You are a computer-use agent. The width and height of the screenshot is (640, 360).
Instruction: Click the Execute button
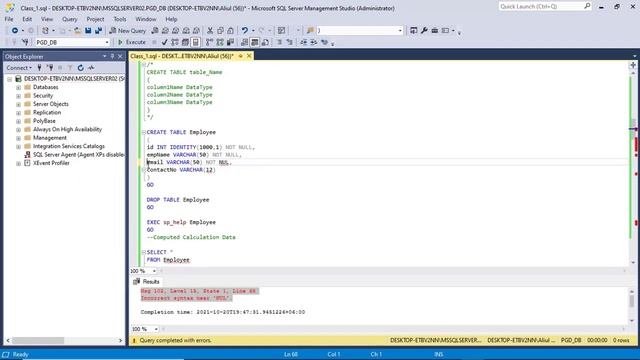[x=131, y=42]
